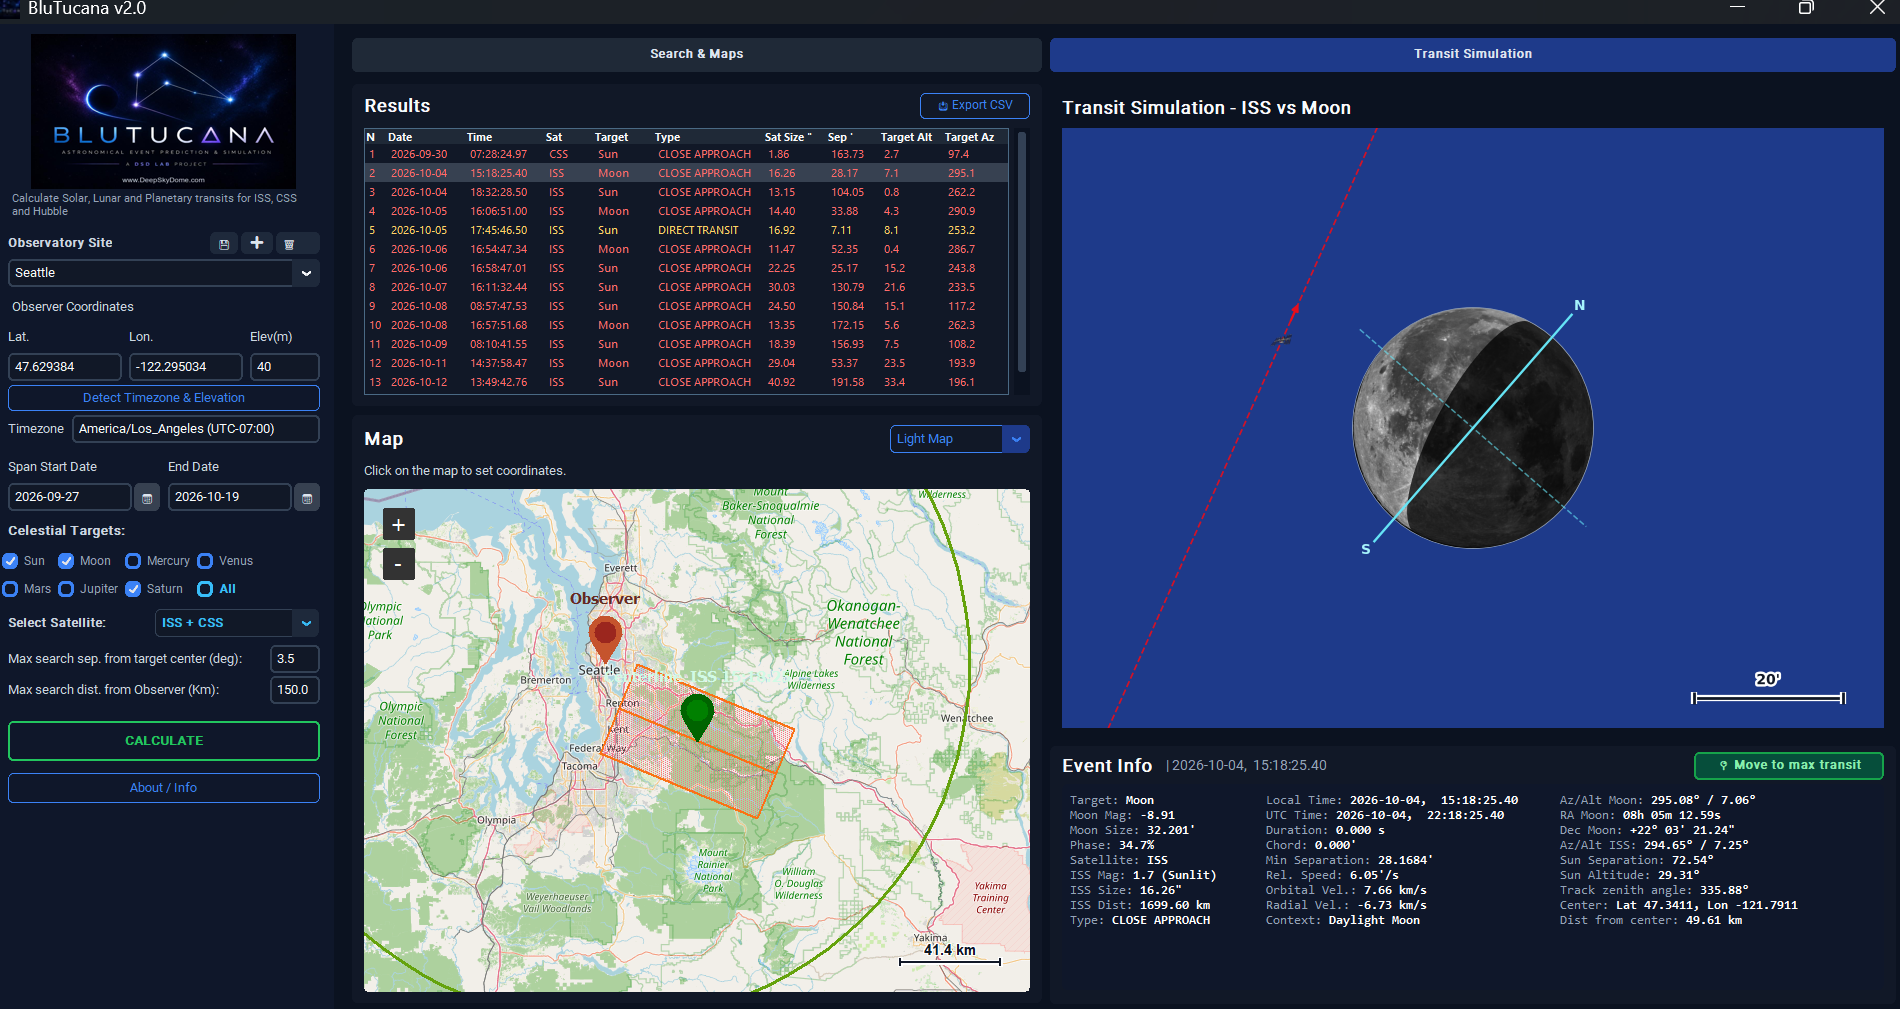Click the Elev(m) input field
The image size is (1900, 1009).
point(285,367)
